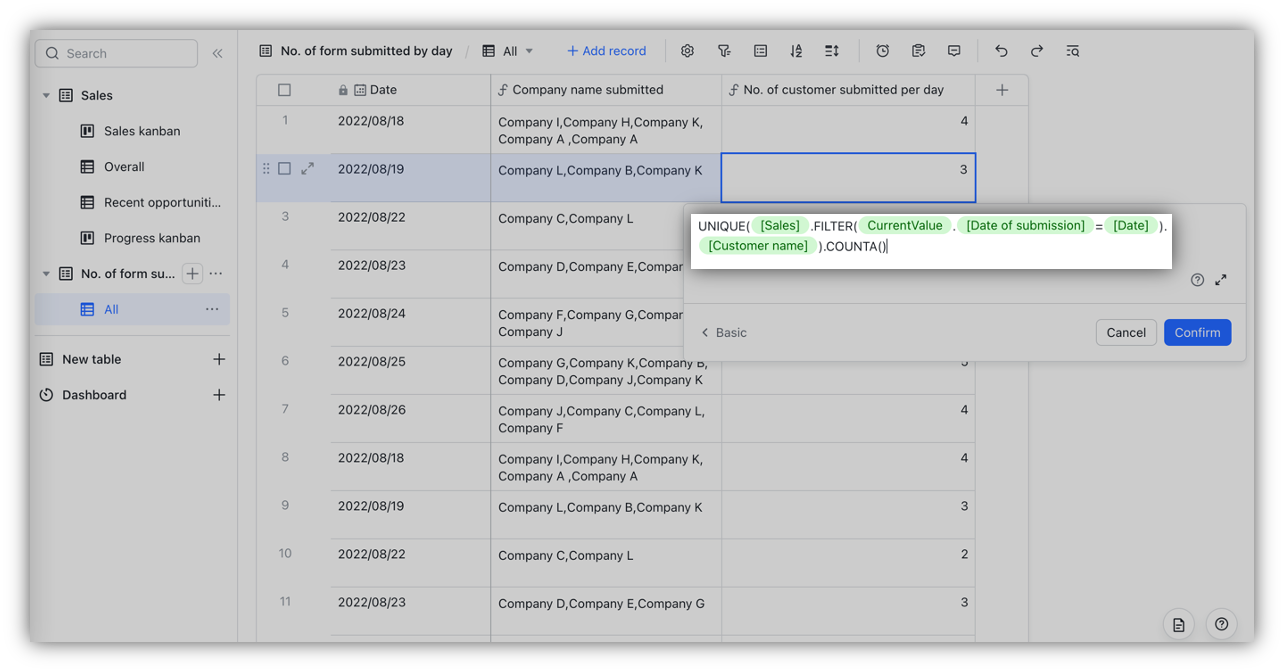The width and height of the screenshot is (1284, 672).
Task: Open more options for the All view
Action: pos(212,310)
